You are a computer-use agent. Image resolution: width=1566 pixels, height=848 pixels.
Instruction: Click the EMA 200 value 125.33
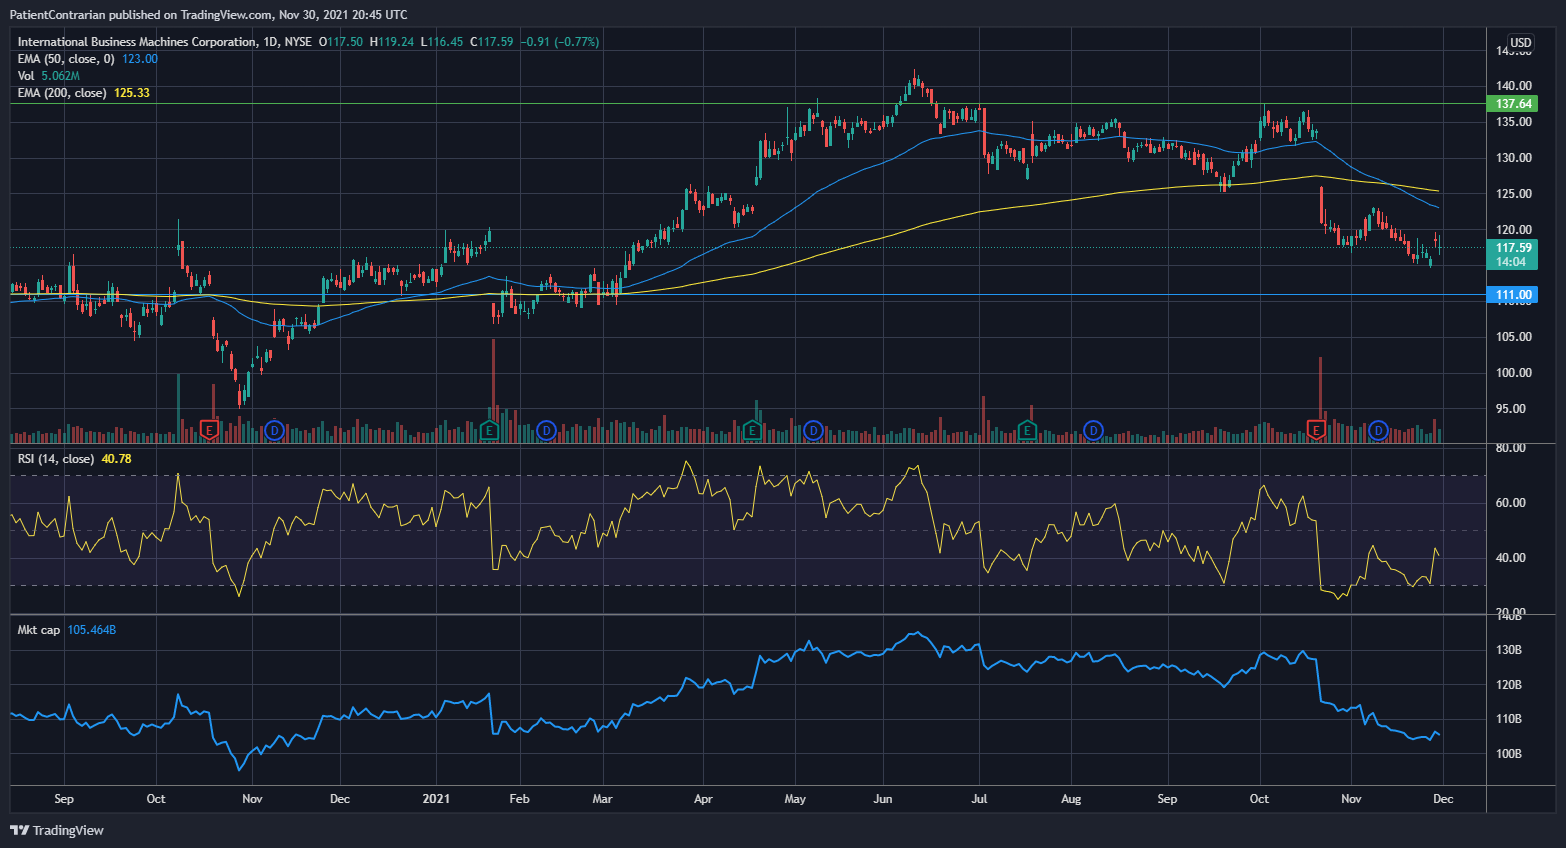click(x=132, y=93)
